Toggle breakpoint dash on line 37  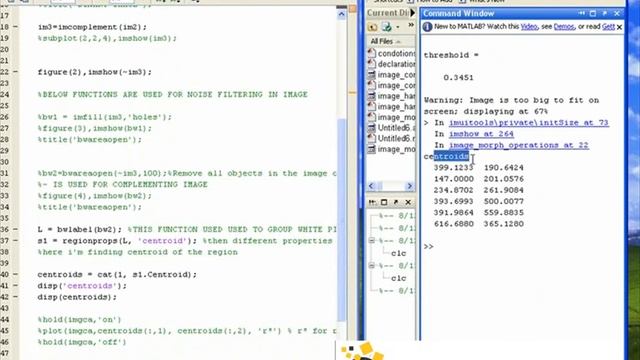[15, 241]
